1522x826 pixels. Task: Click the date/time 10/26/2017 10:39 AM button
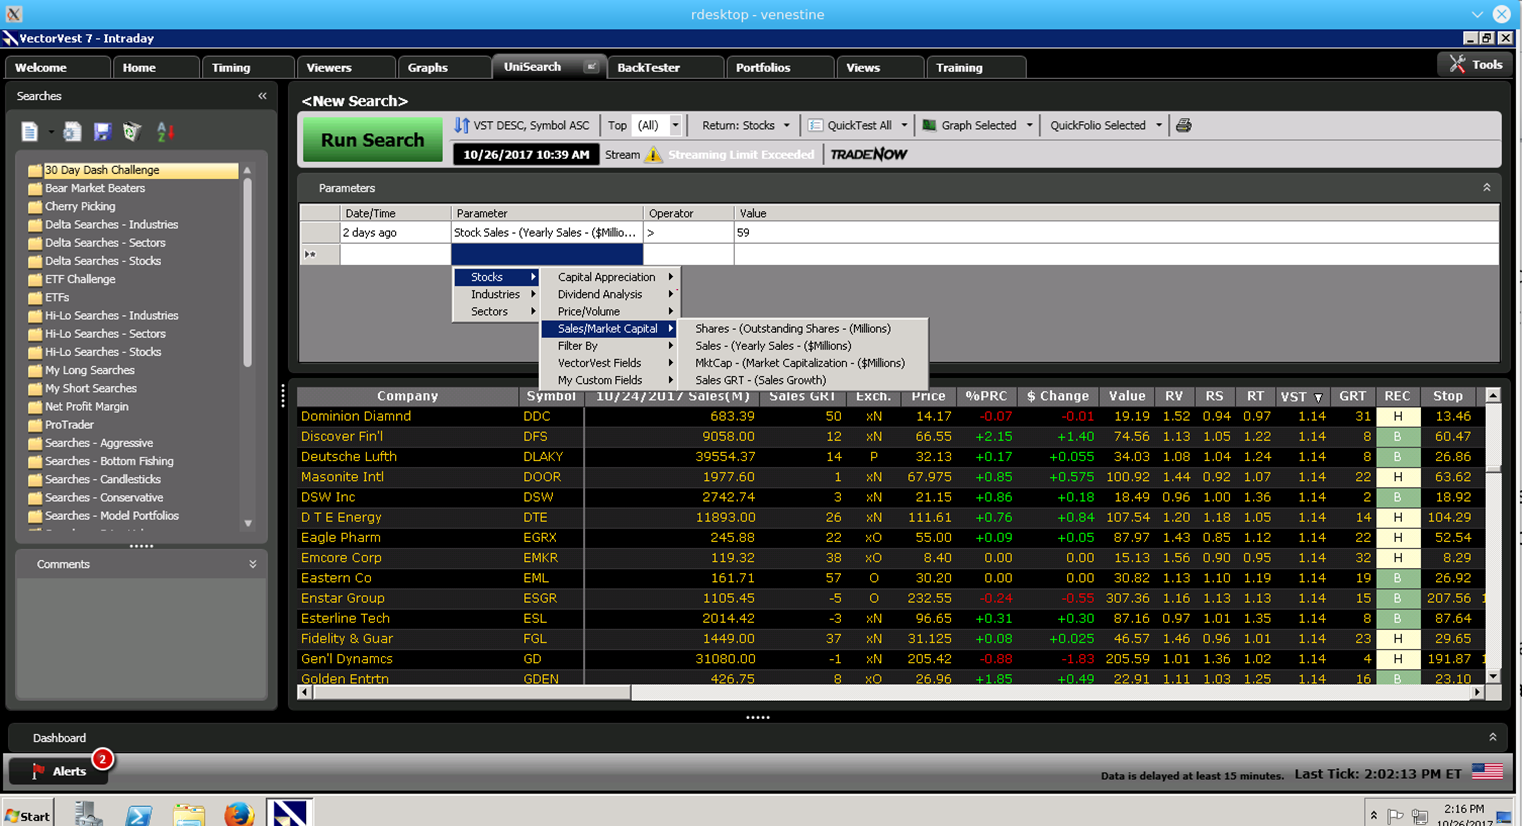(526, 154)
